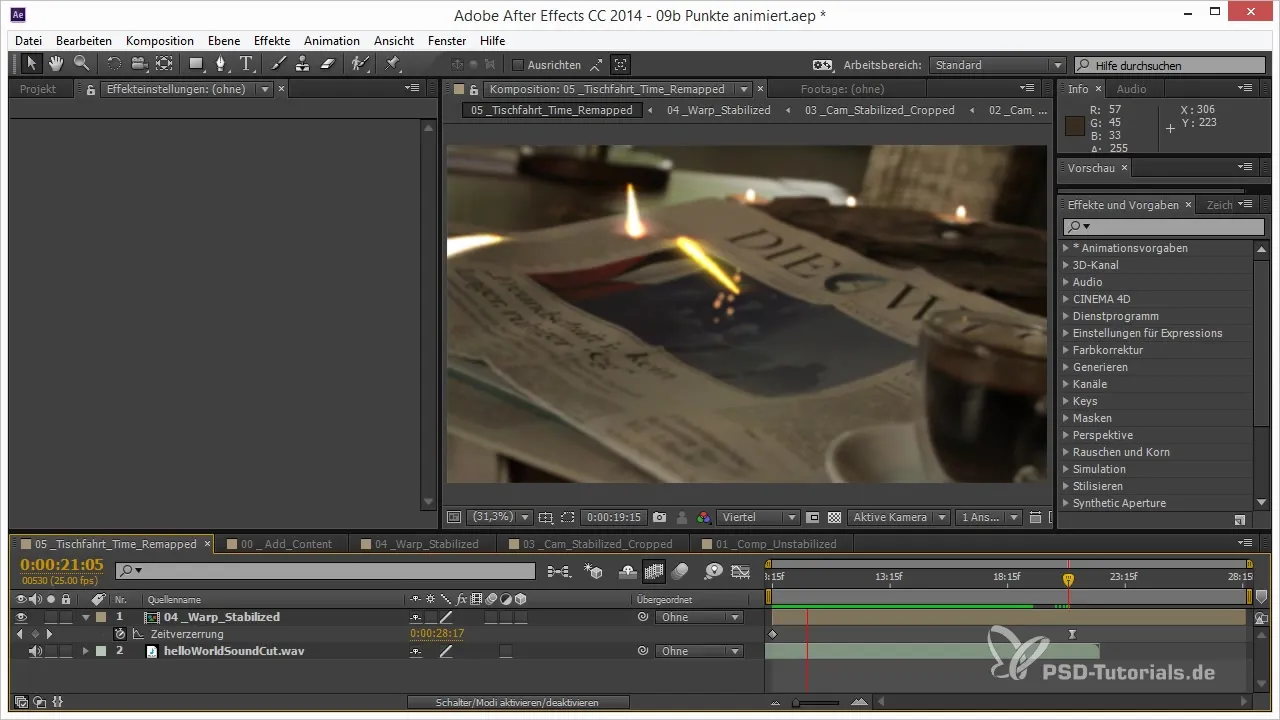Open composition mini-flowchart in timeline
The width and height of the screenshot is (1280, 720).
(559, 571)
